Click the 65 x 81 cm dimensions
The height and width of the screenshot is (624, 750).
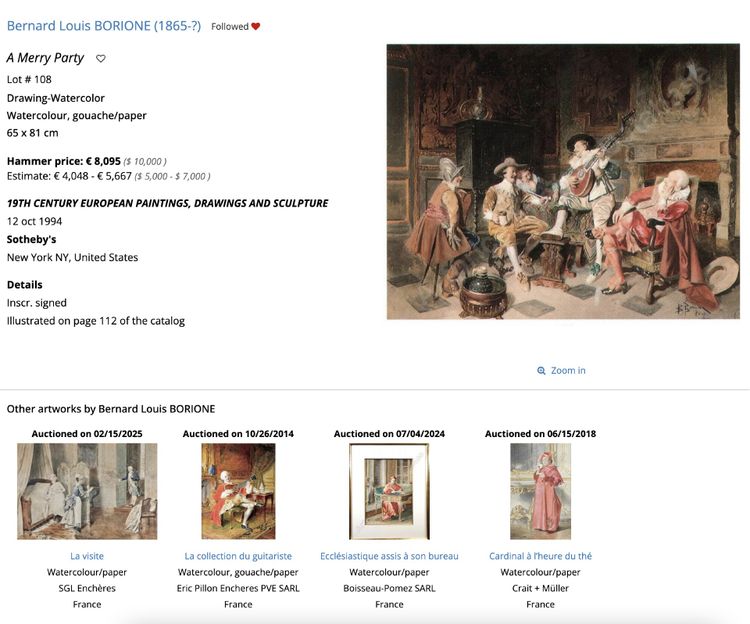(33, 133)
